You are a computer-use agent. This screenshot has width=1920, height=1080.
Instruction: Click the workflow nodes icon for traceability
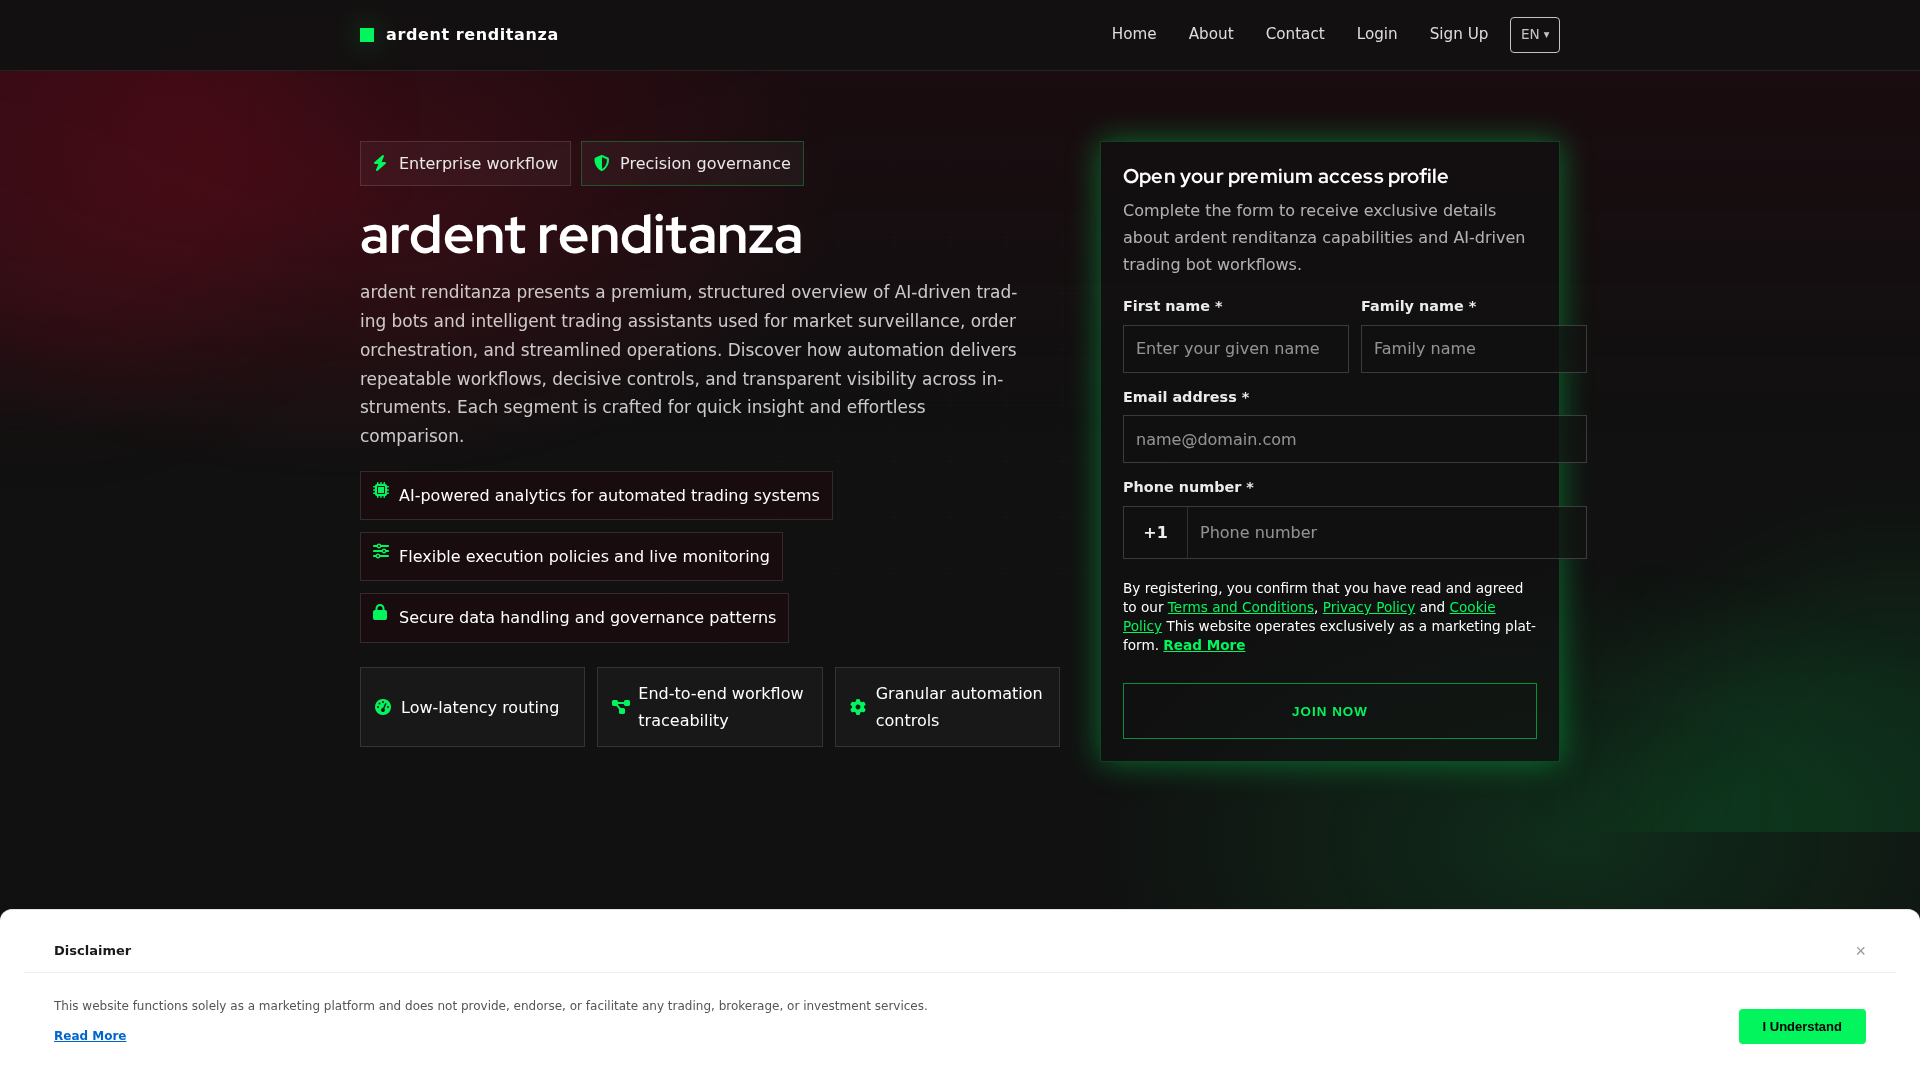621,707
